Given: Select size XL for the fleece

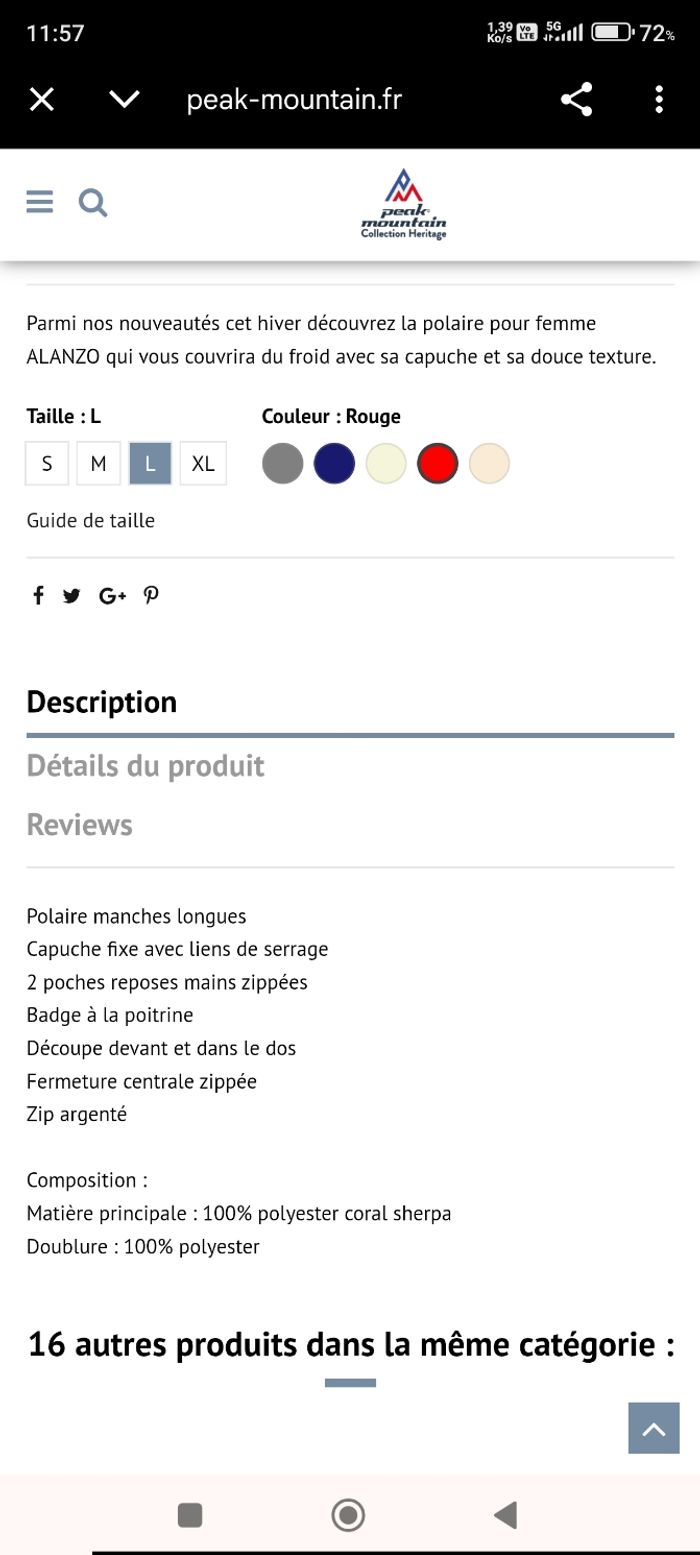Looking at the screenshot, I should pos(202,463).
